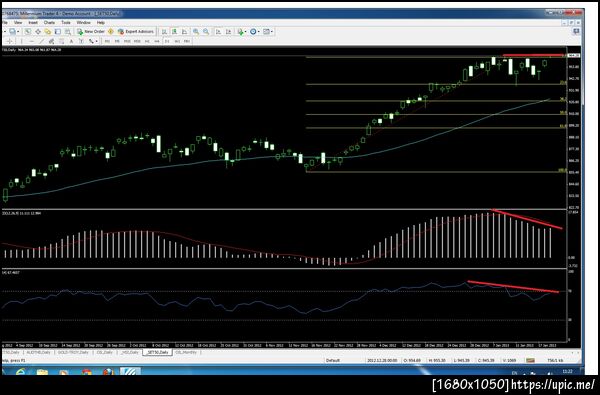Click the New Order button
Viewport: 600px width, 395px height.
pyautogui.click(x=90, y=32)
